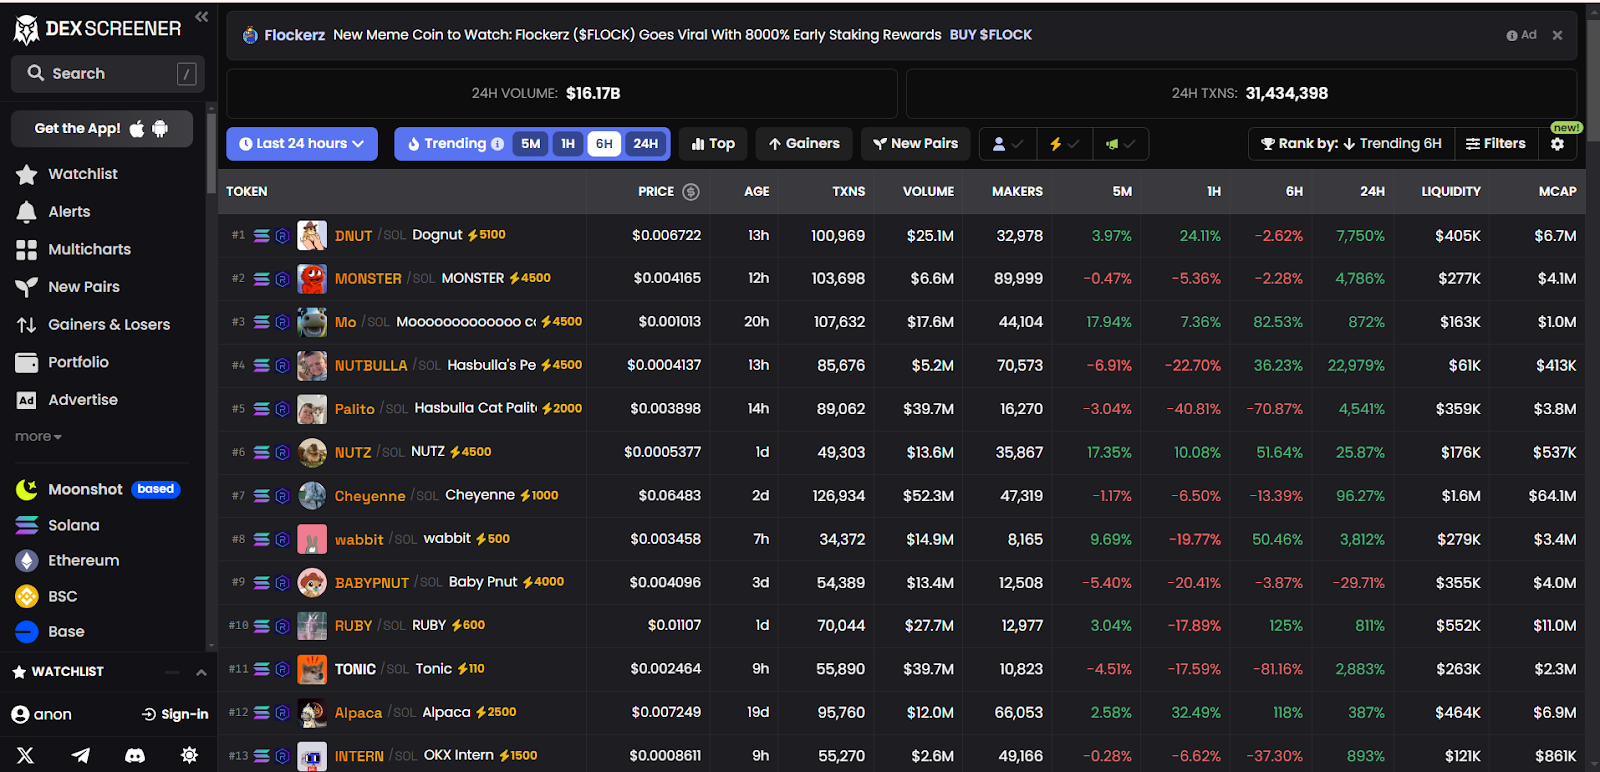Screen dimensions: 1600x772
Task: Click the Top button
Action: (713, 144)
